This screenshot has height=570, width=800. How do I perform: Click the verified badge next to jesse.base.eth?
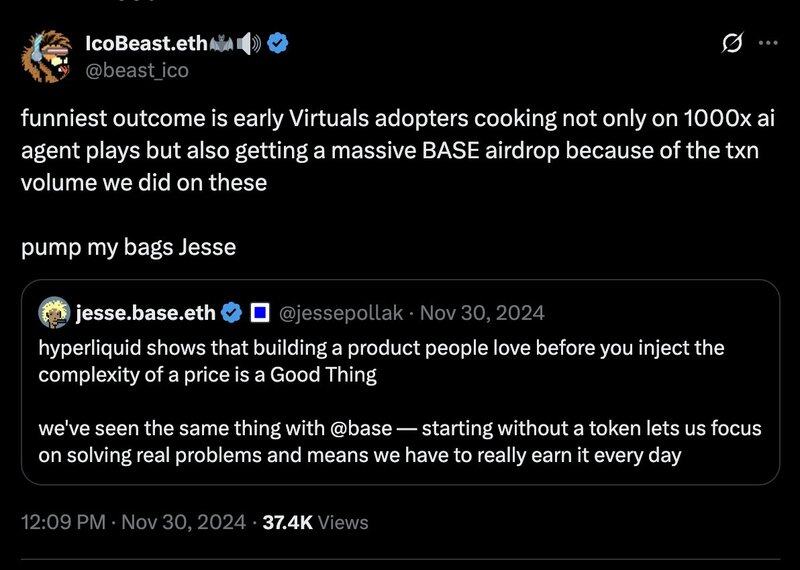[x=232, y=312]
